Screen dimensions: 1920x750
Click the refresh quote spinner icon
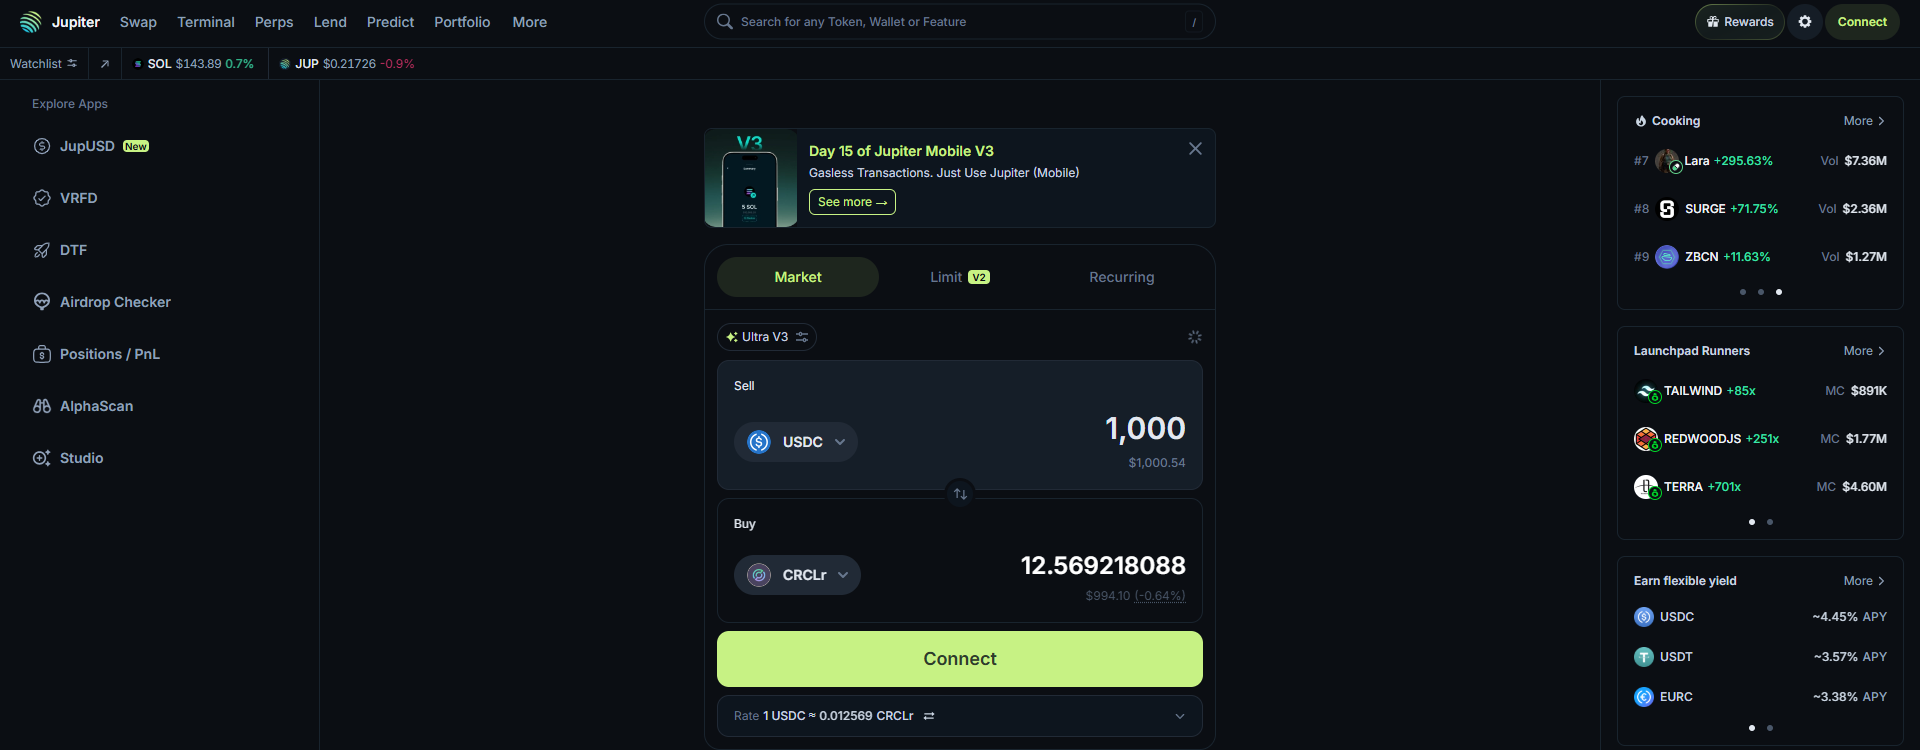click(x=1194, y=337)
